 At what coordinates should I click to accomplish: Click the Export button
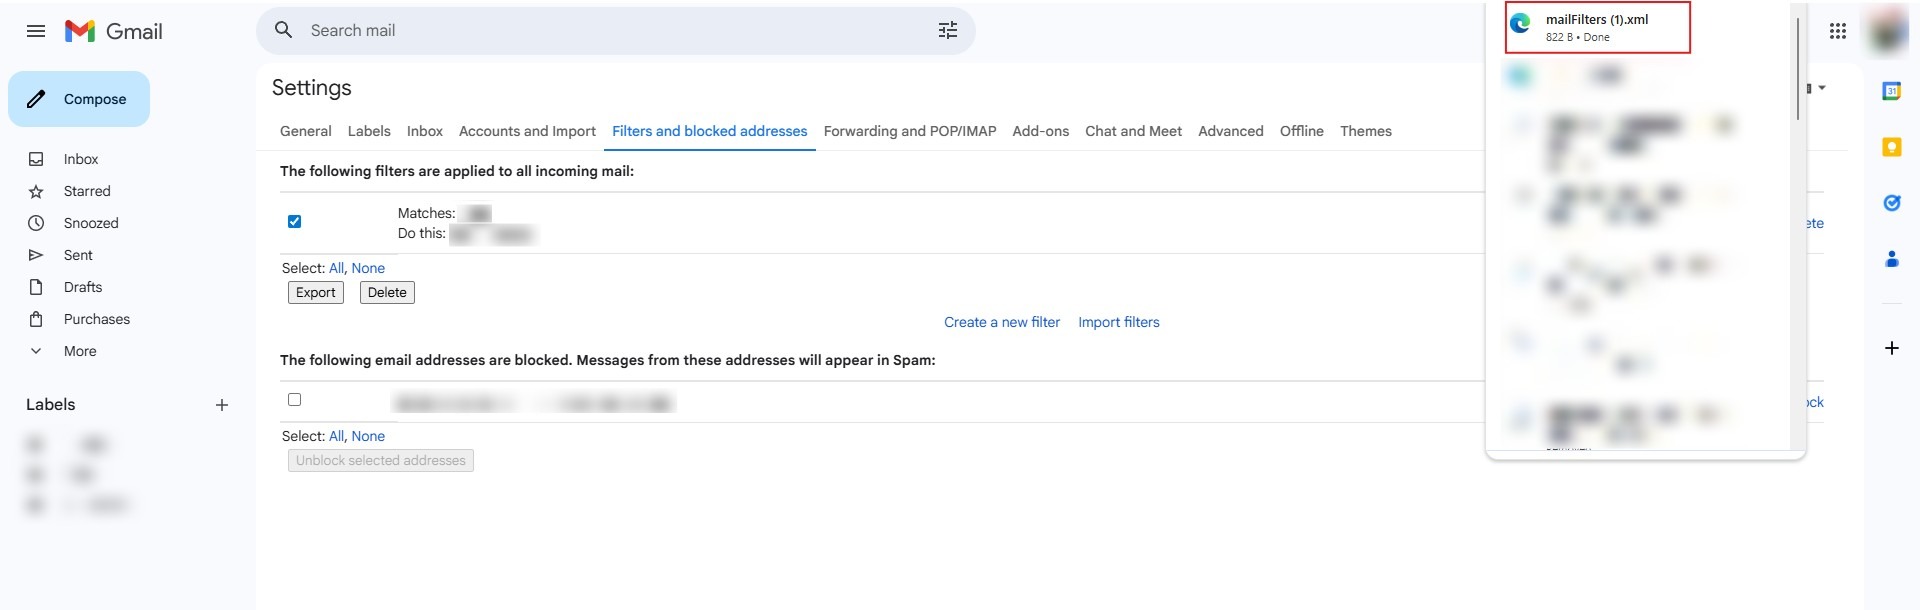[x=315, y=293]
